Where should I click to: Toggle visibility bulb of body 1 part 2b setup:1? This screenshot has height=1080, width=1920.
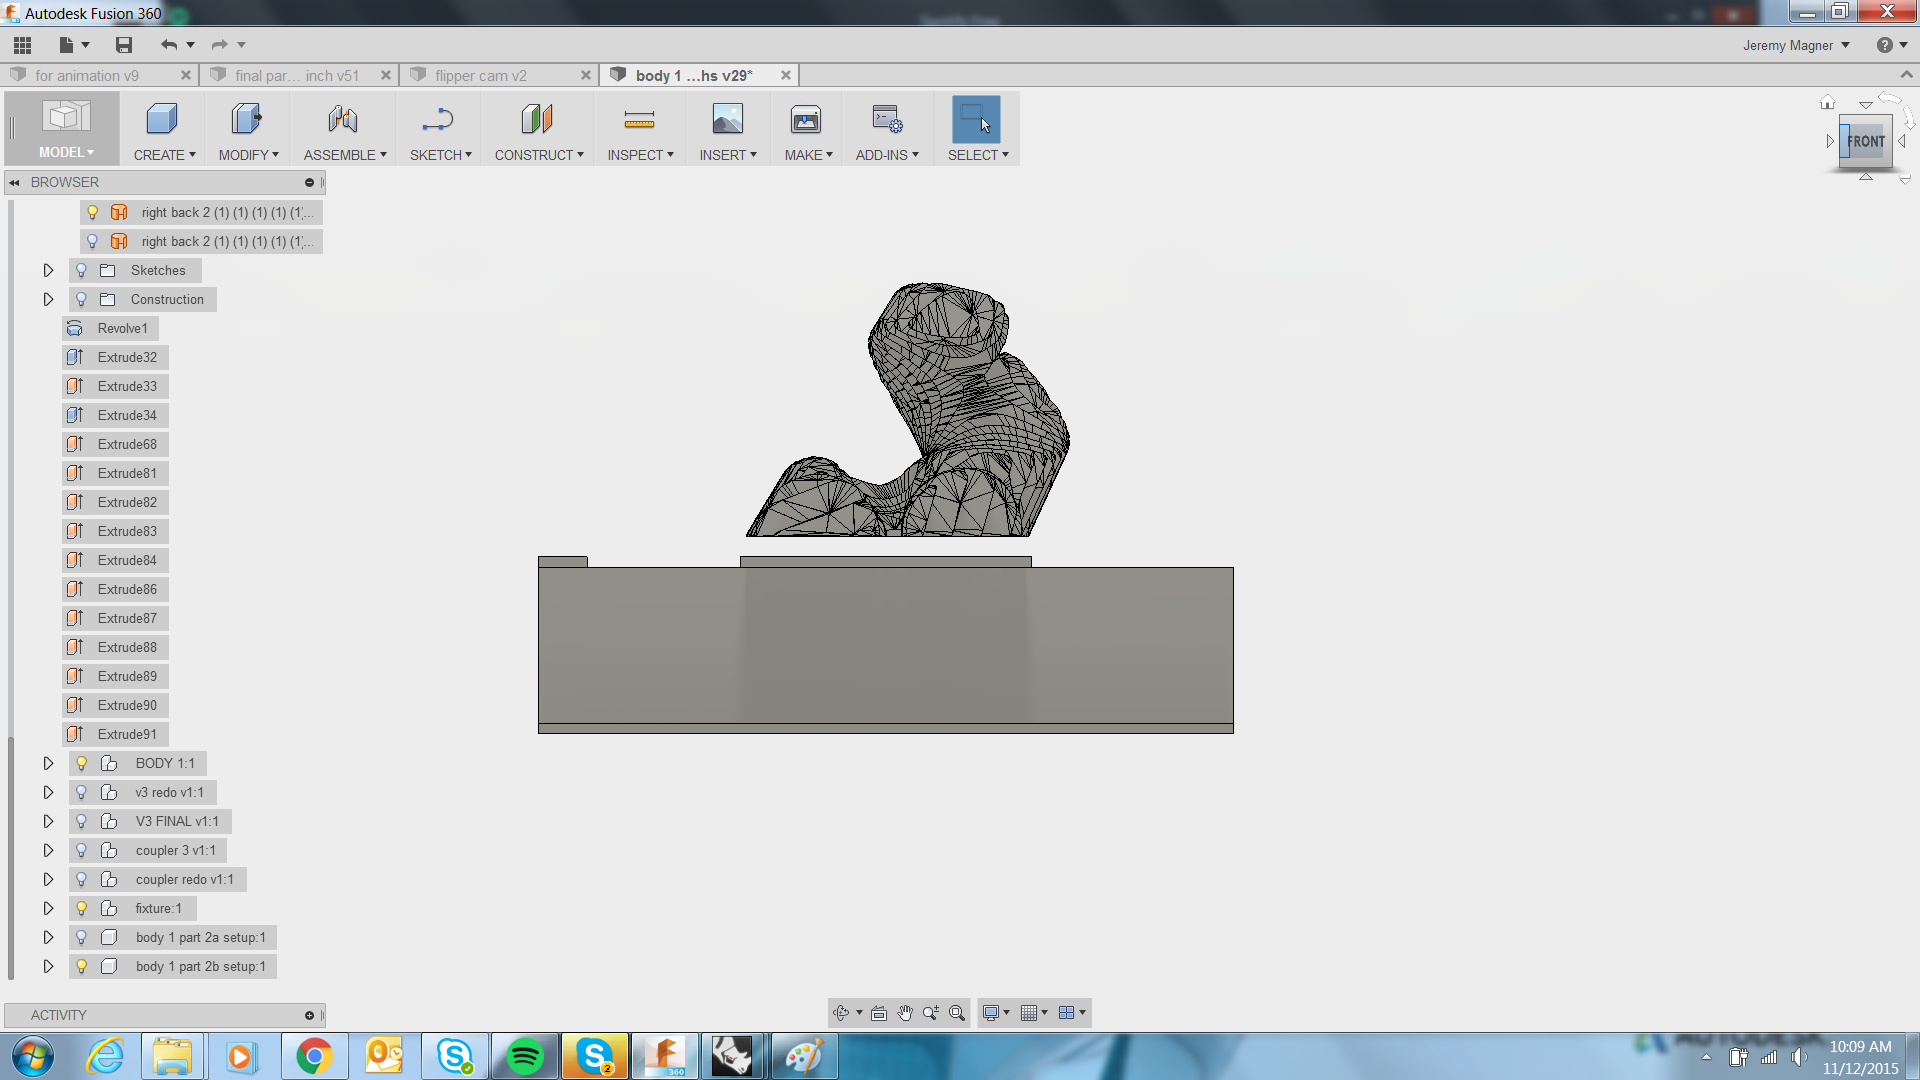point(82,966)
